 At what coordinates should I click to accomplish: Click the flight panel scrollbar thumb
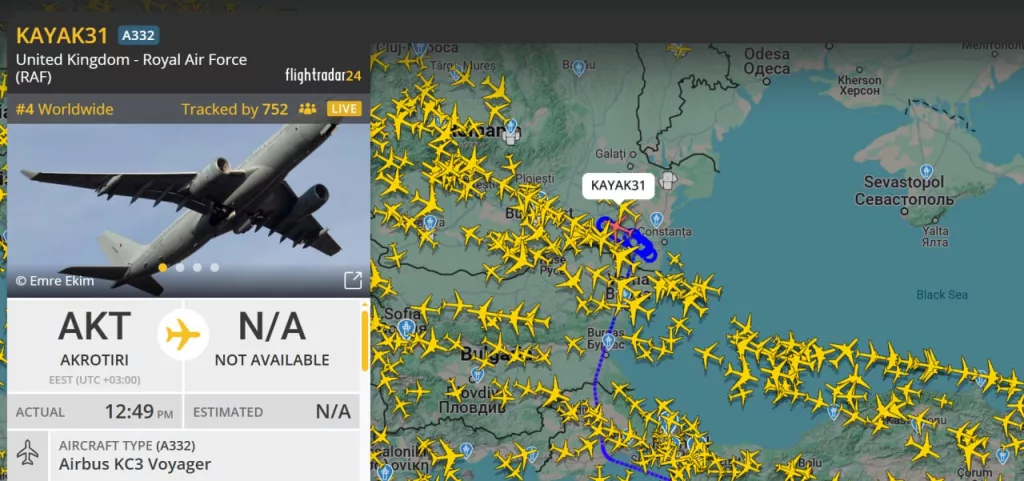click(364, 340)
